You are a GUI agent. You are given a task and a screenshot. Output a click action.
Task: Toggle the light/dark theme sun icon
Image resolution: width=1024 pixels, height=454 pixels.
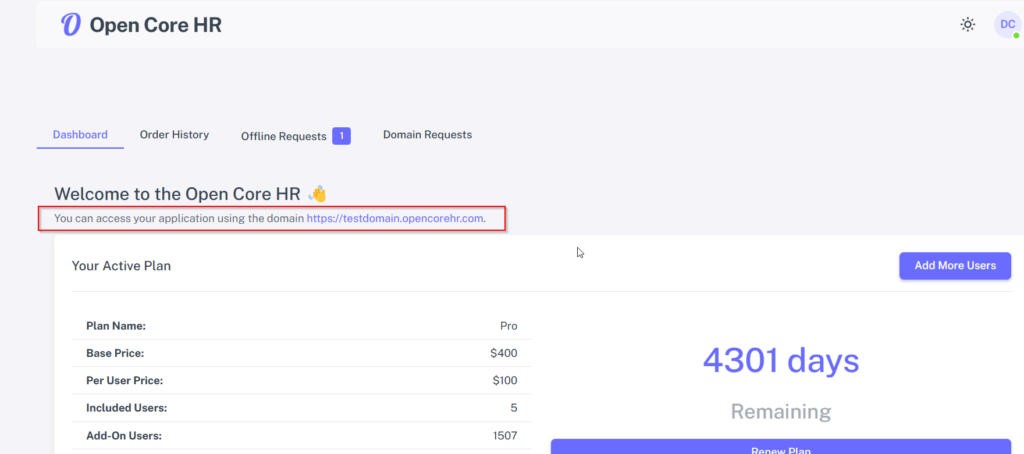pyautogui.click(x=967, y=25)
